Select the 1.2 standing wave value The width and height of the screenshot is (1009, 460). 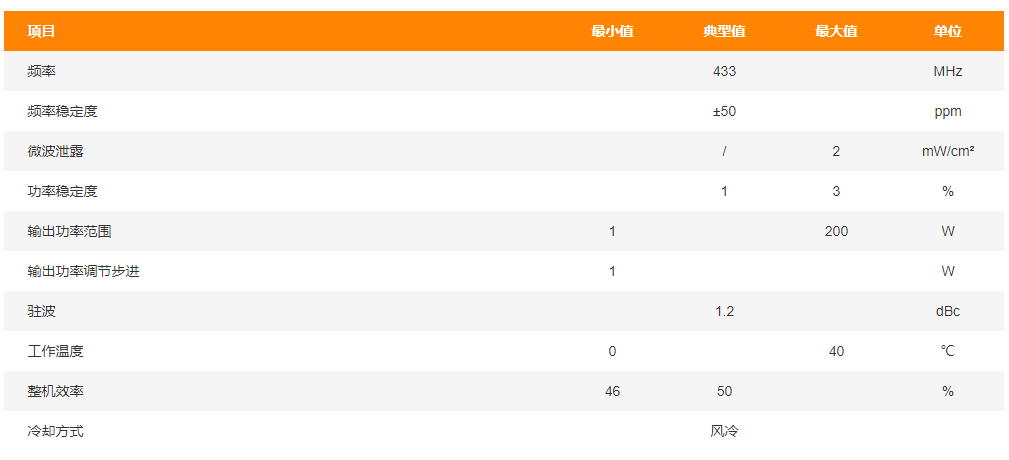pyautogui.click(x=724, y=311)
